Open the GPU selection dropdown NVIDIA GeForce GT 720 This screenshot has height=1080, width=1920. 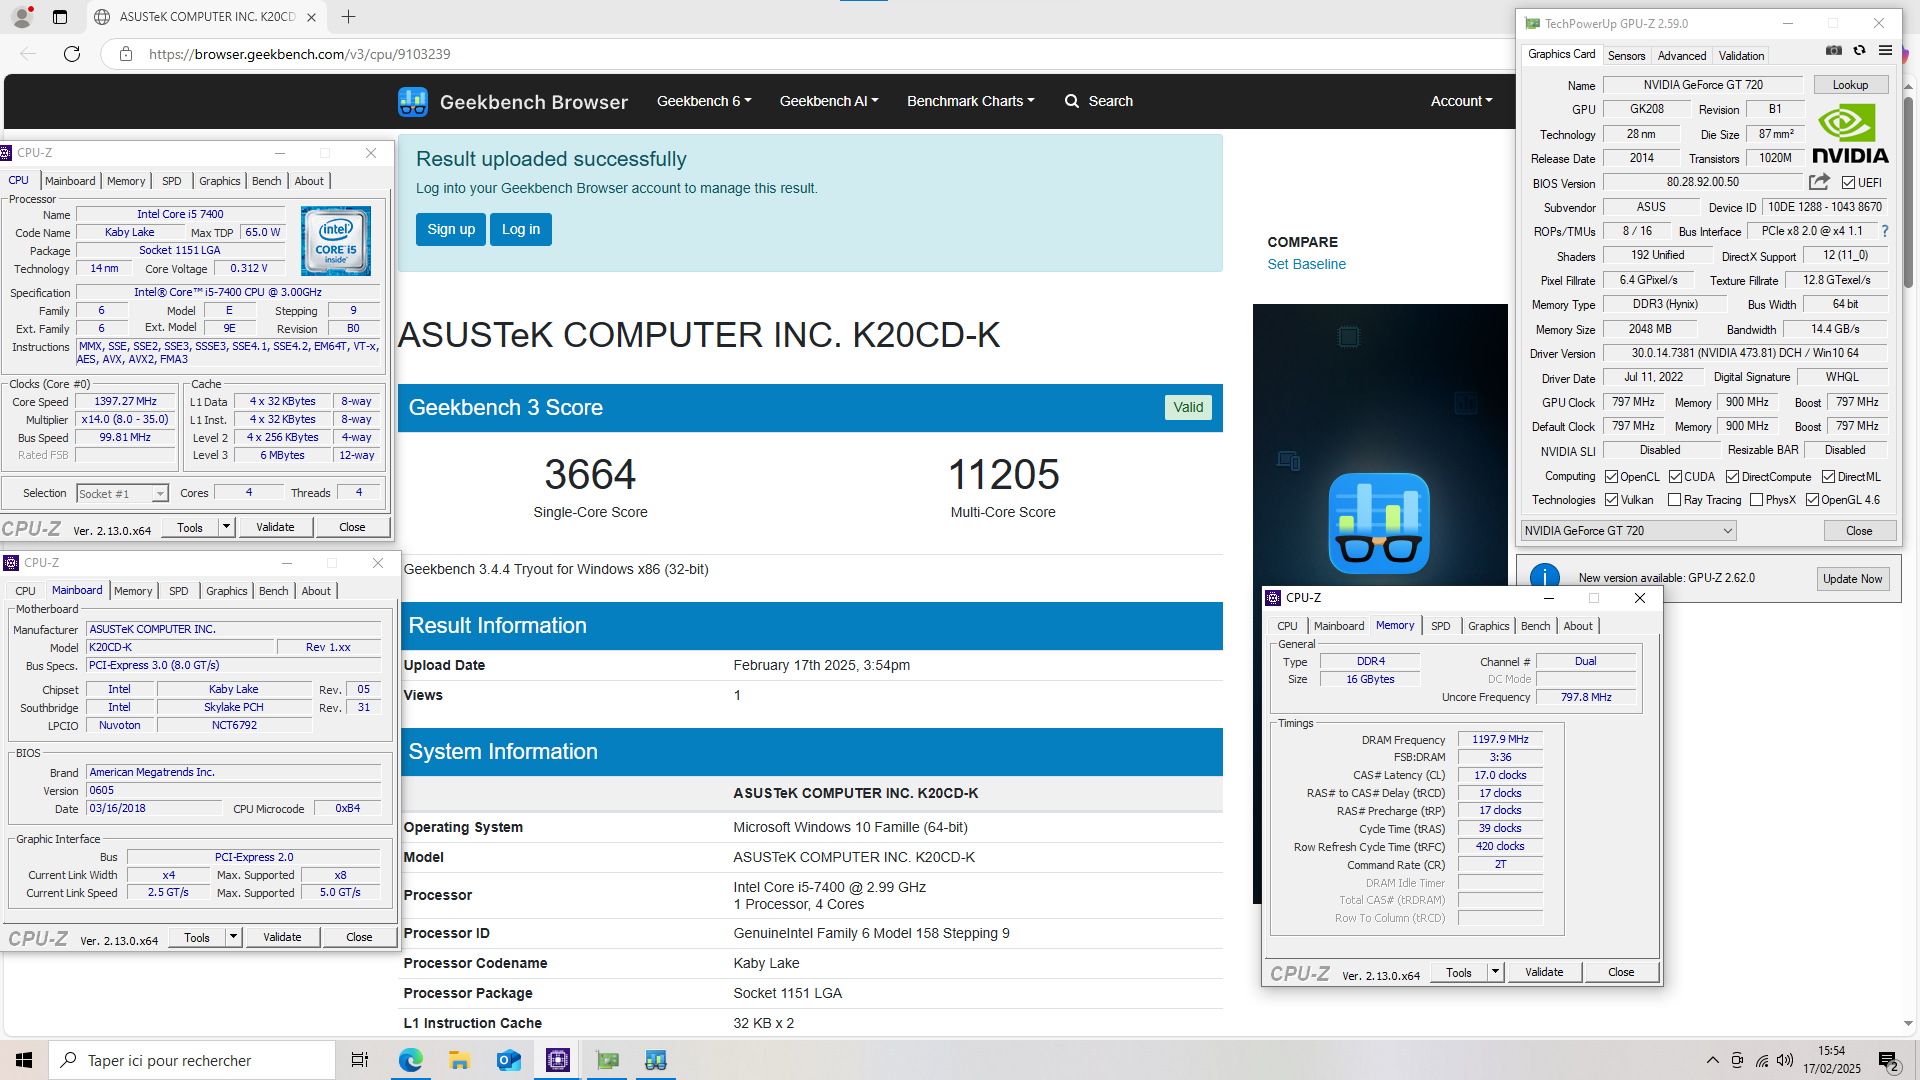tap(1628, 531)
